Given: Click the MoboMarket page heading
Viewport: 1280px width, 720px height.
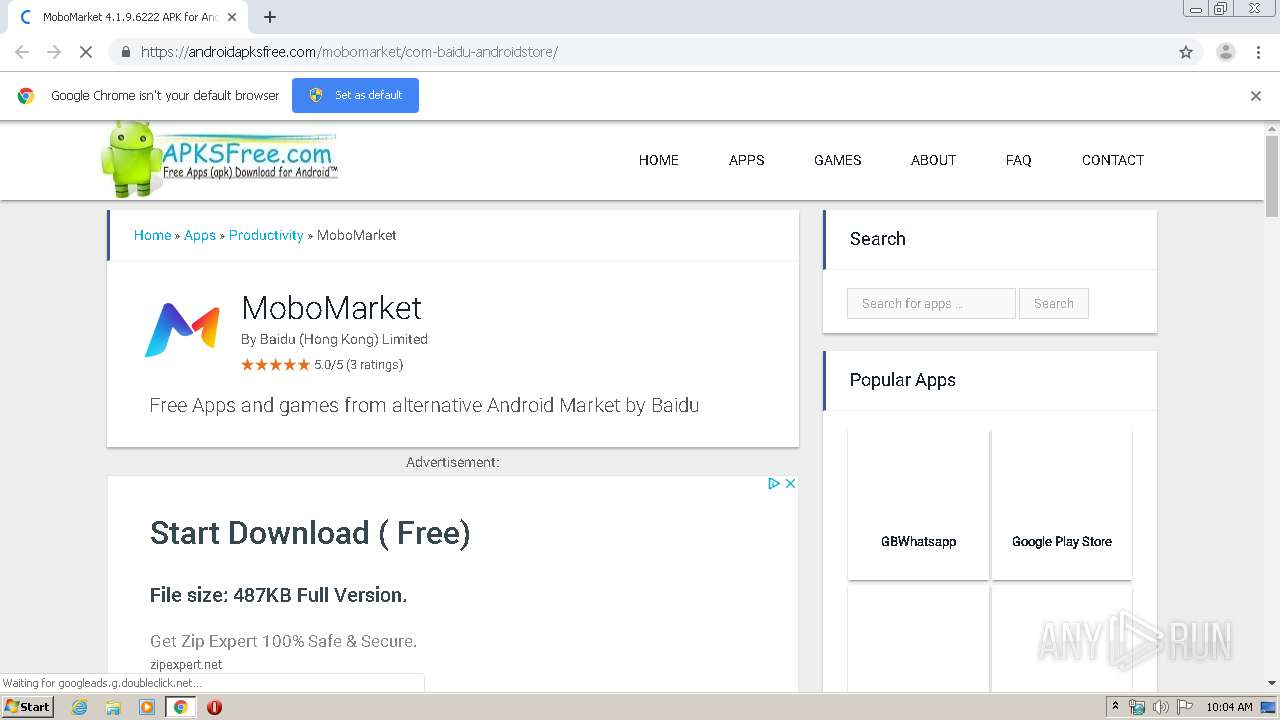Looking at the screenshot, I should [332, 308].
